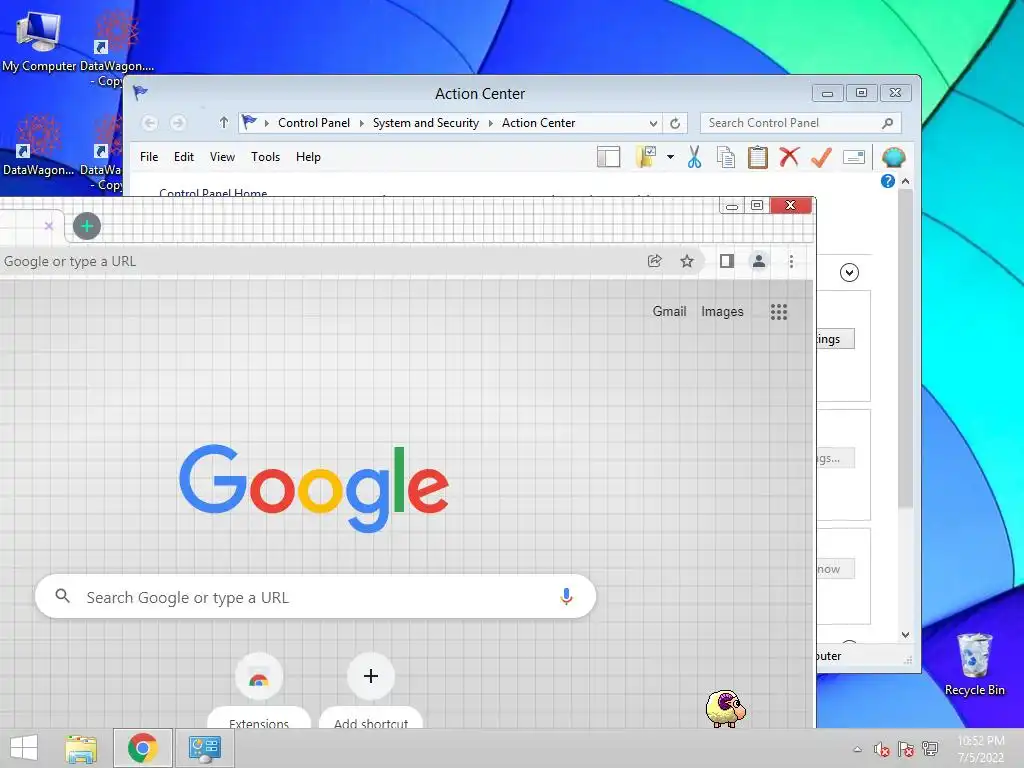Close the current Chrome tab
This screenshot has width=1024, height=768.
click(48, 226)
